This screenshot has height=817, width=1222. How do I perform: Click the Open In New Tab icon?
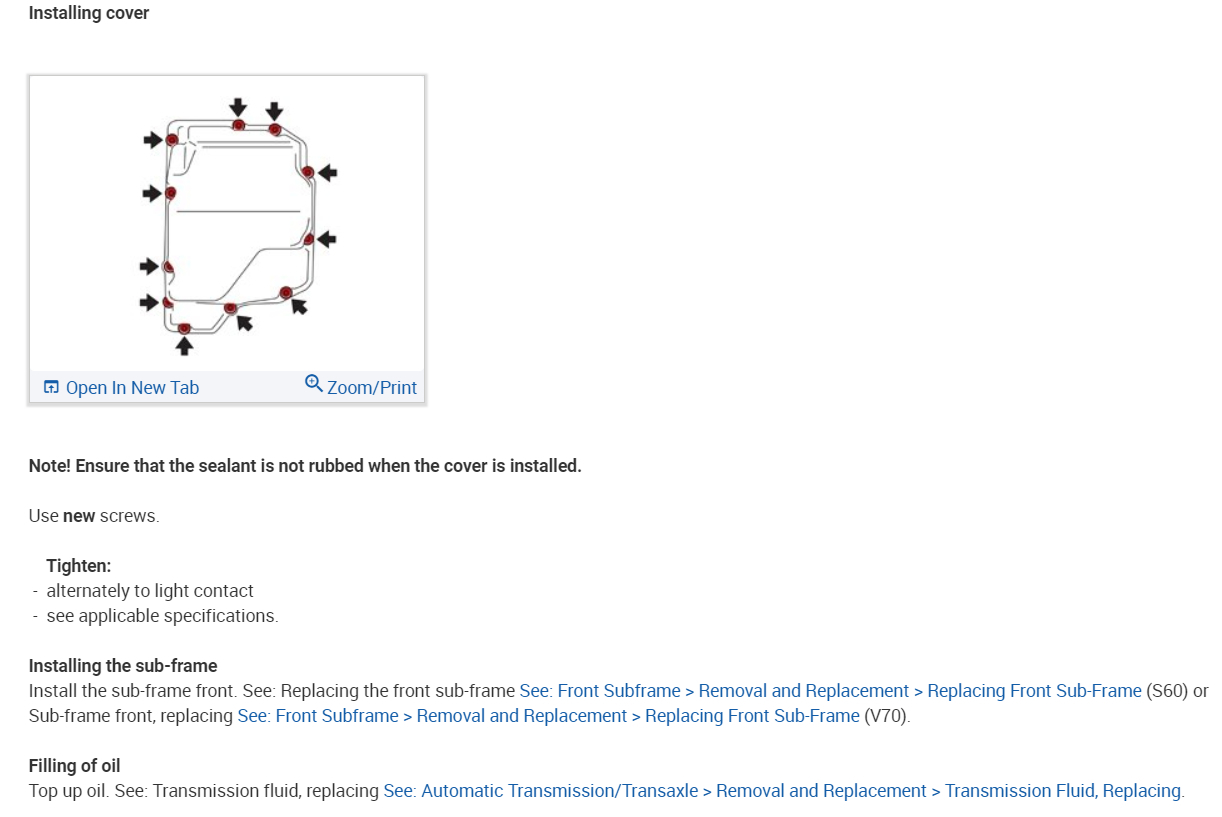51,388
